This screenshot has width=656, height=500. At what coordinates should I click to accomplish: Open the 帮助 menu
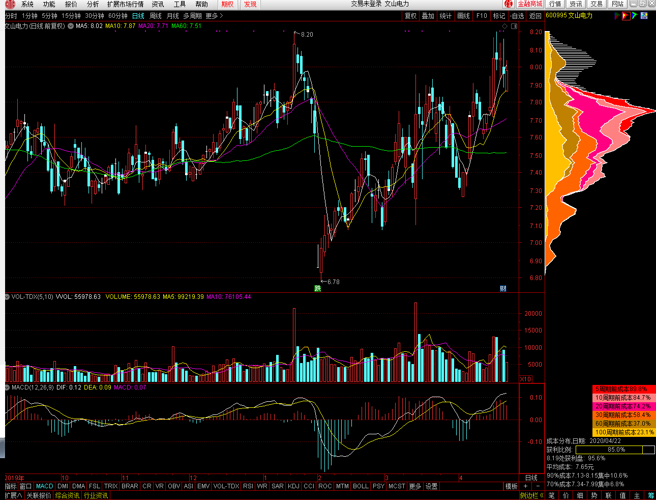202,4
